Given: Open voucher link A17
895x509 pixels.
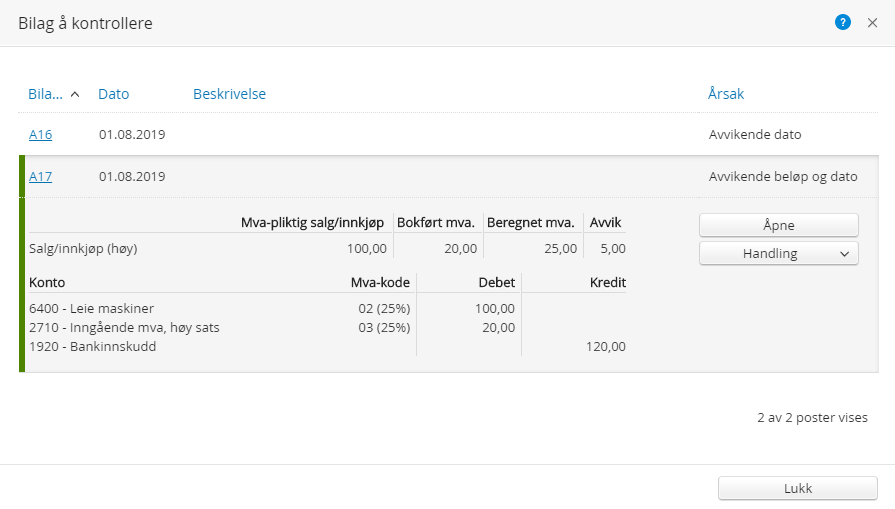Looking at the screenshot, I should (x=40, y=177).
